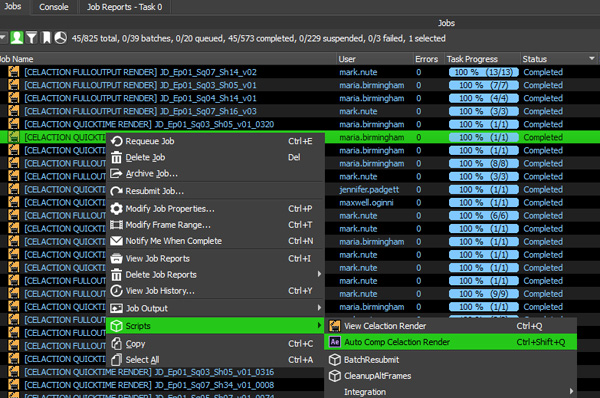Choose Resubmit Job... from context menu
600x398 pixels.
pos(215,191)
